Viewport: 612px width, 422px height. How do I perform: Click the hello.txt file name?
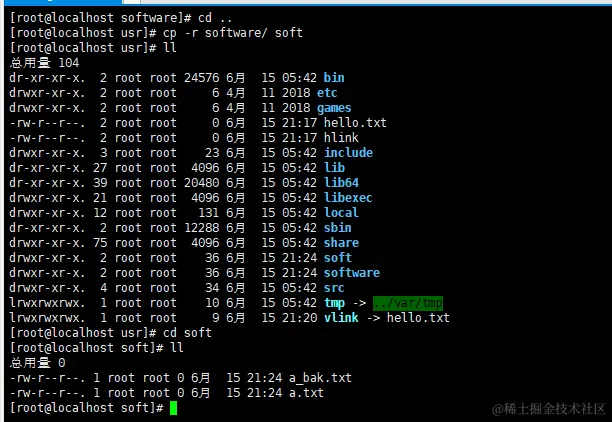[x=355, y=123]
